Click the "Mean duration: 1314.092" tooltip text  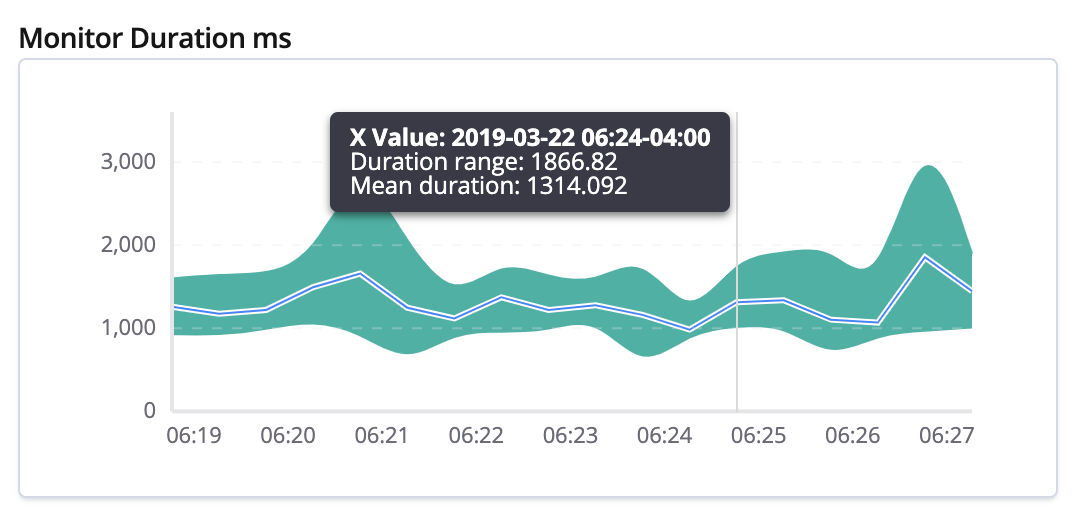coord(488,185)
